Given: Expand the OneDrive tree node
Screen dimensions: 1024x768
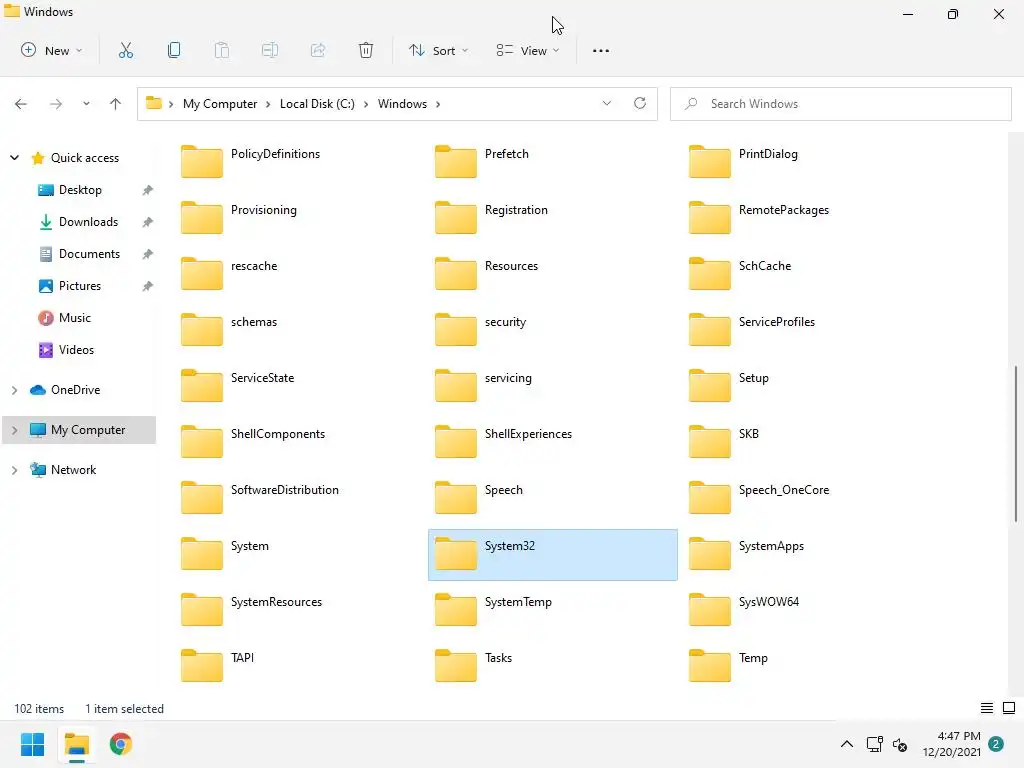Looking at the screenshot, I should coord(14,390).
